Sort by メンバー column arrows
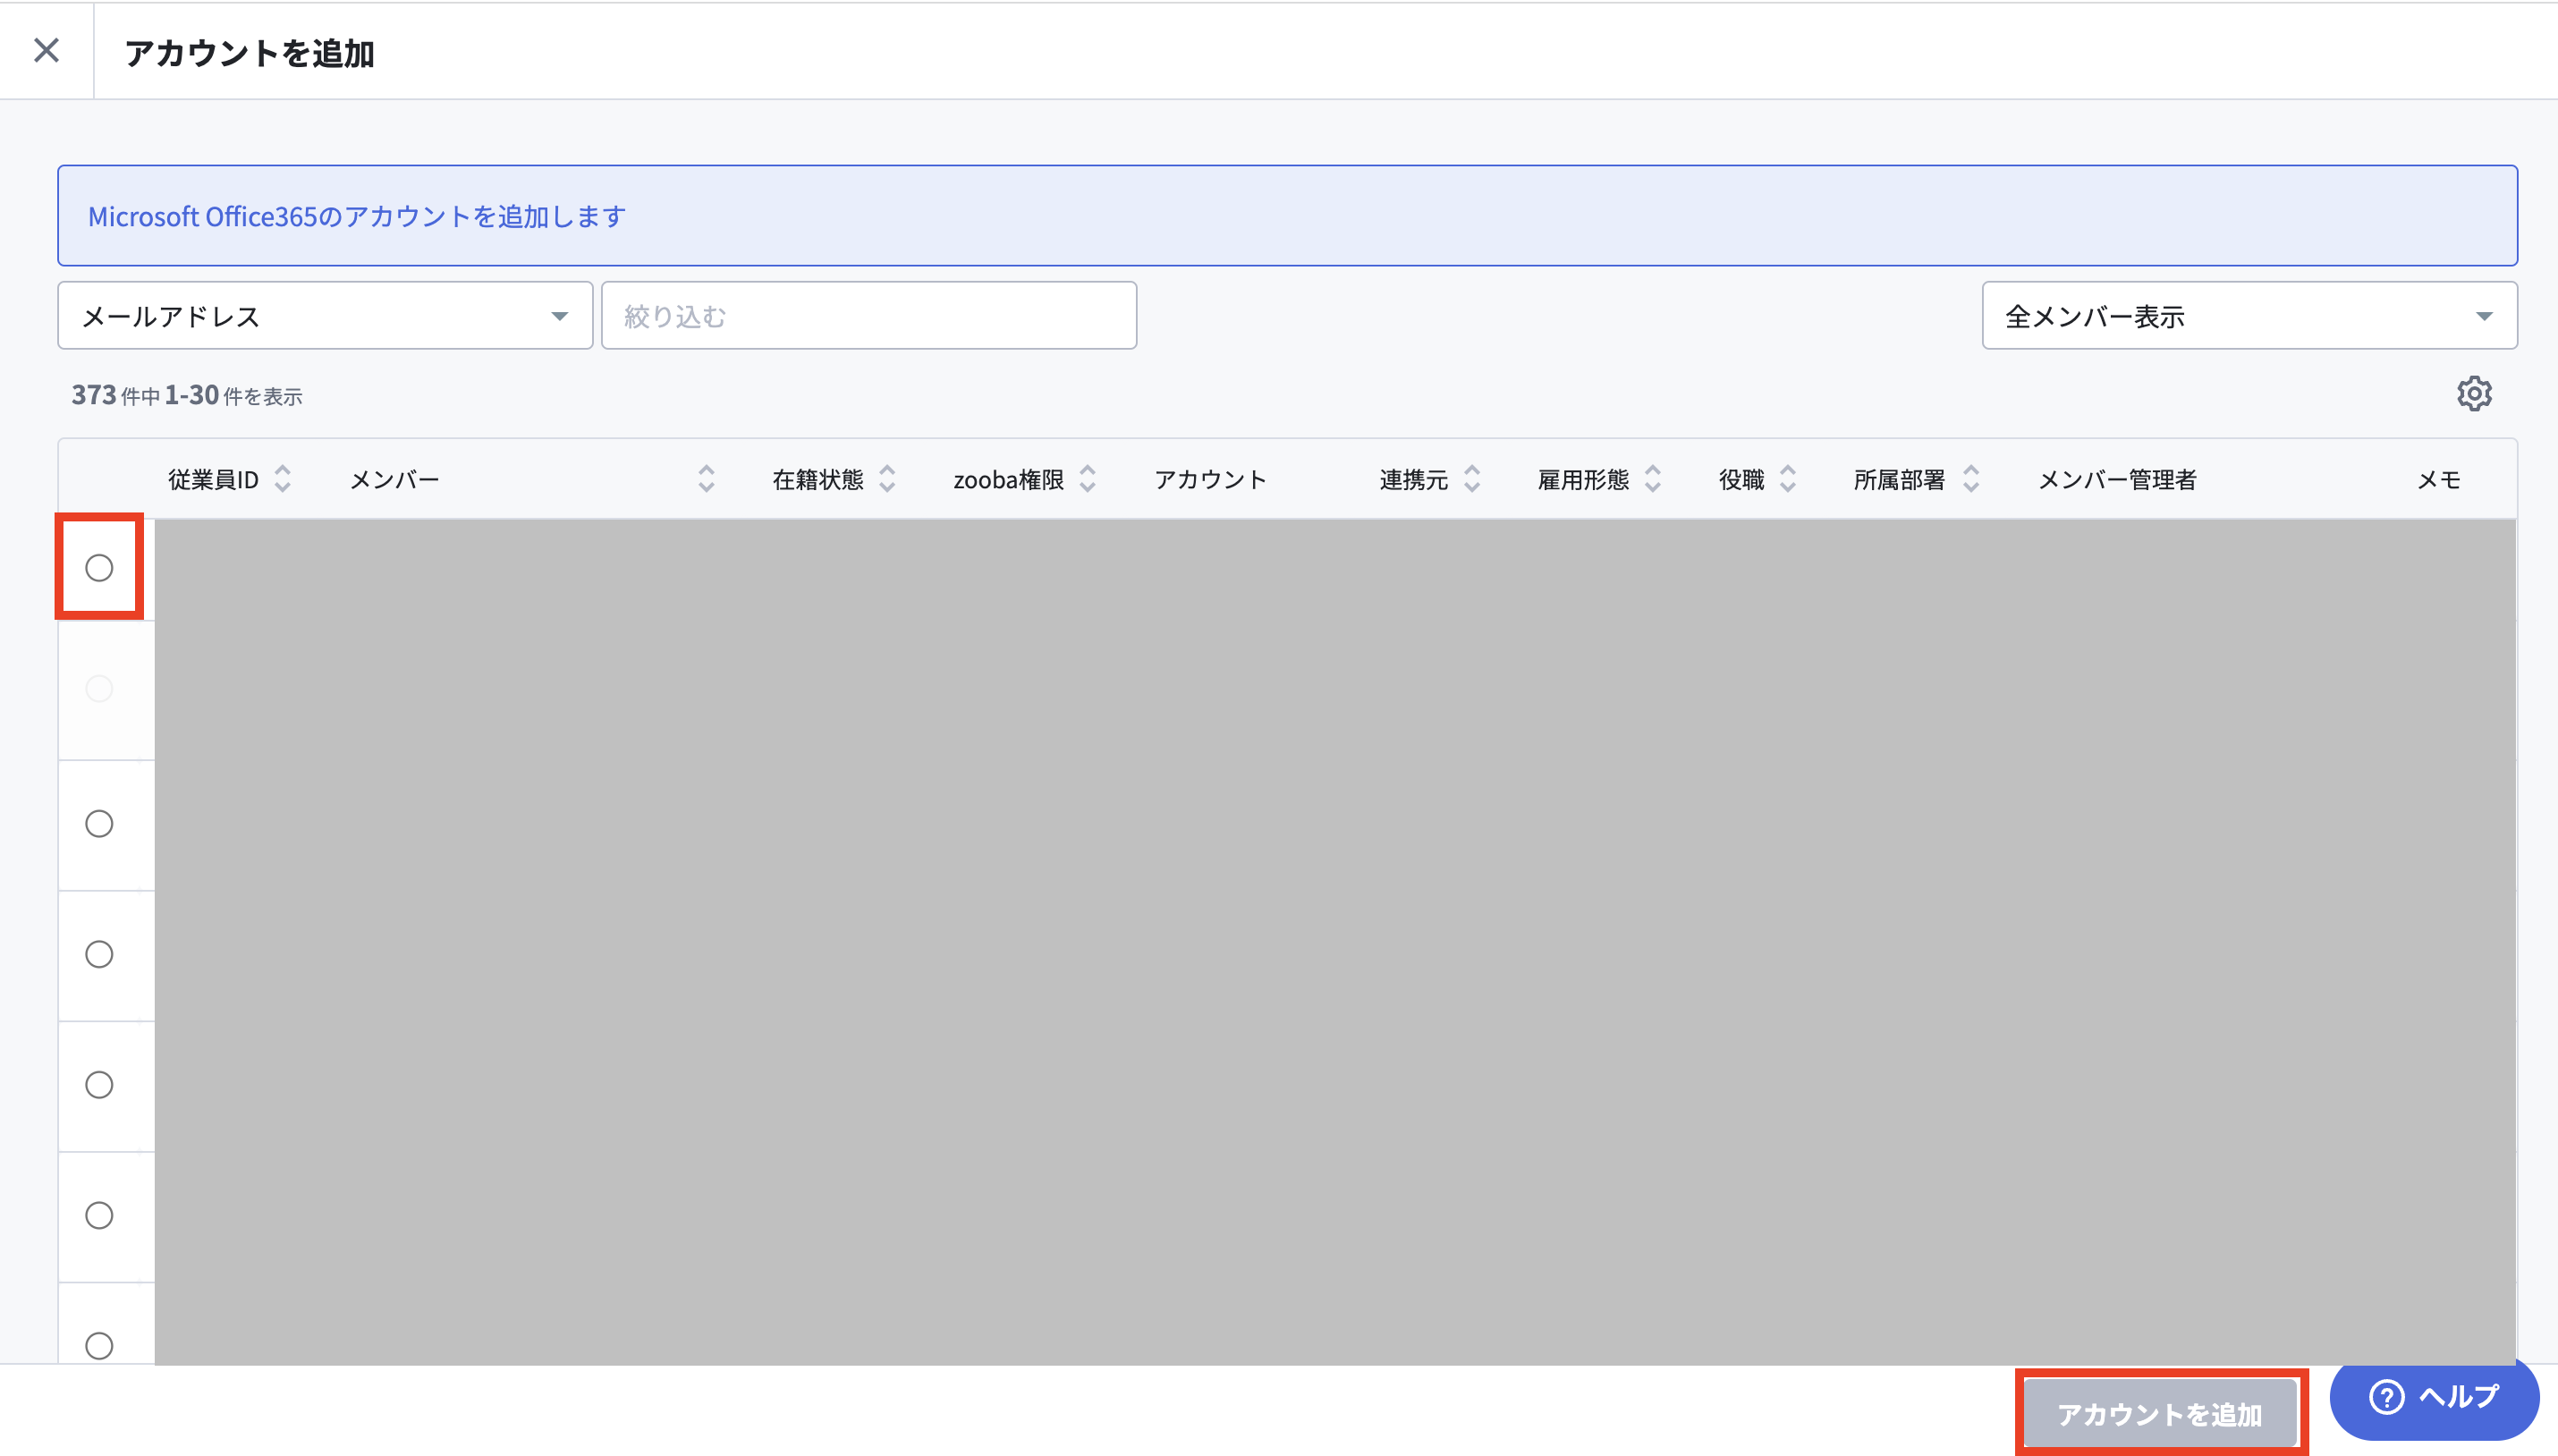Image resolution: width=2558 pixels, height=1456 pixels. pyautogui.click(x=706, y=479)
